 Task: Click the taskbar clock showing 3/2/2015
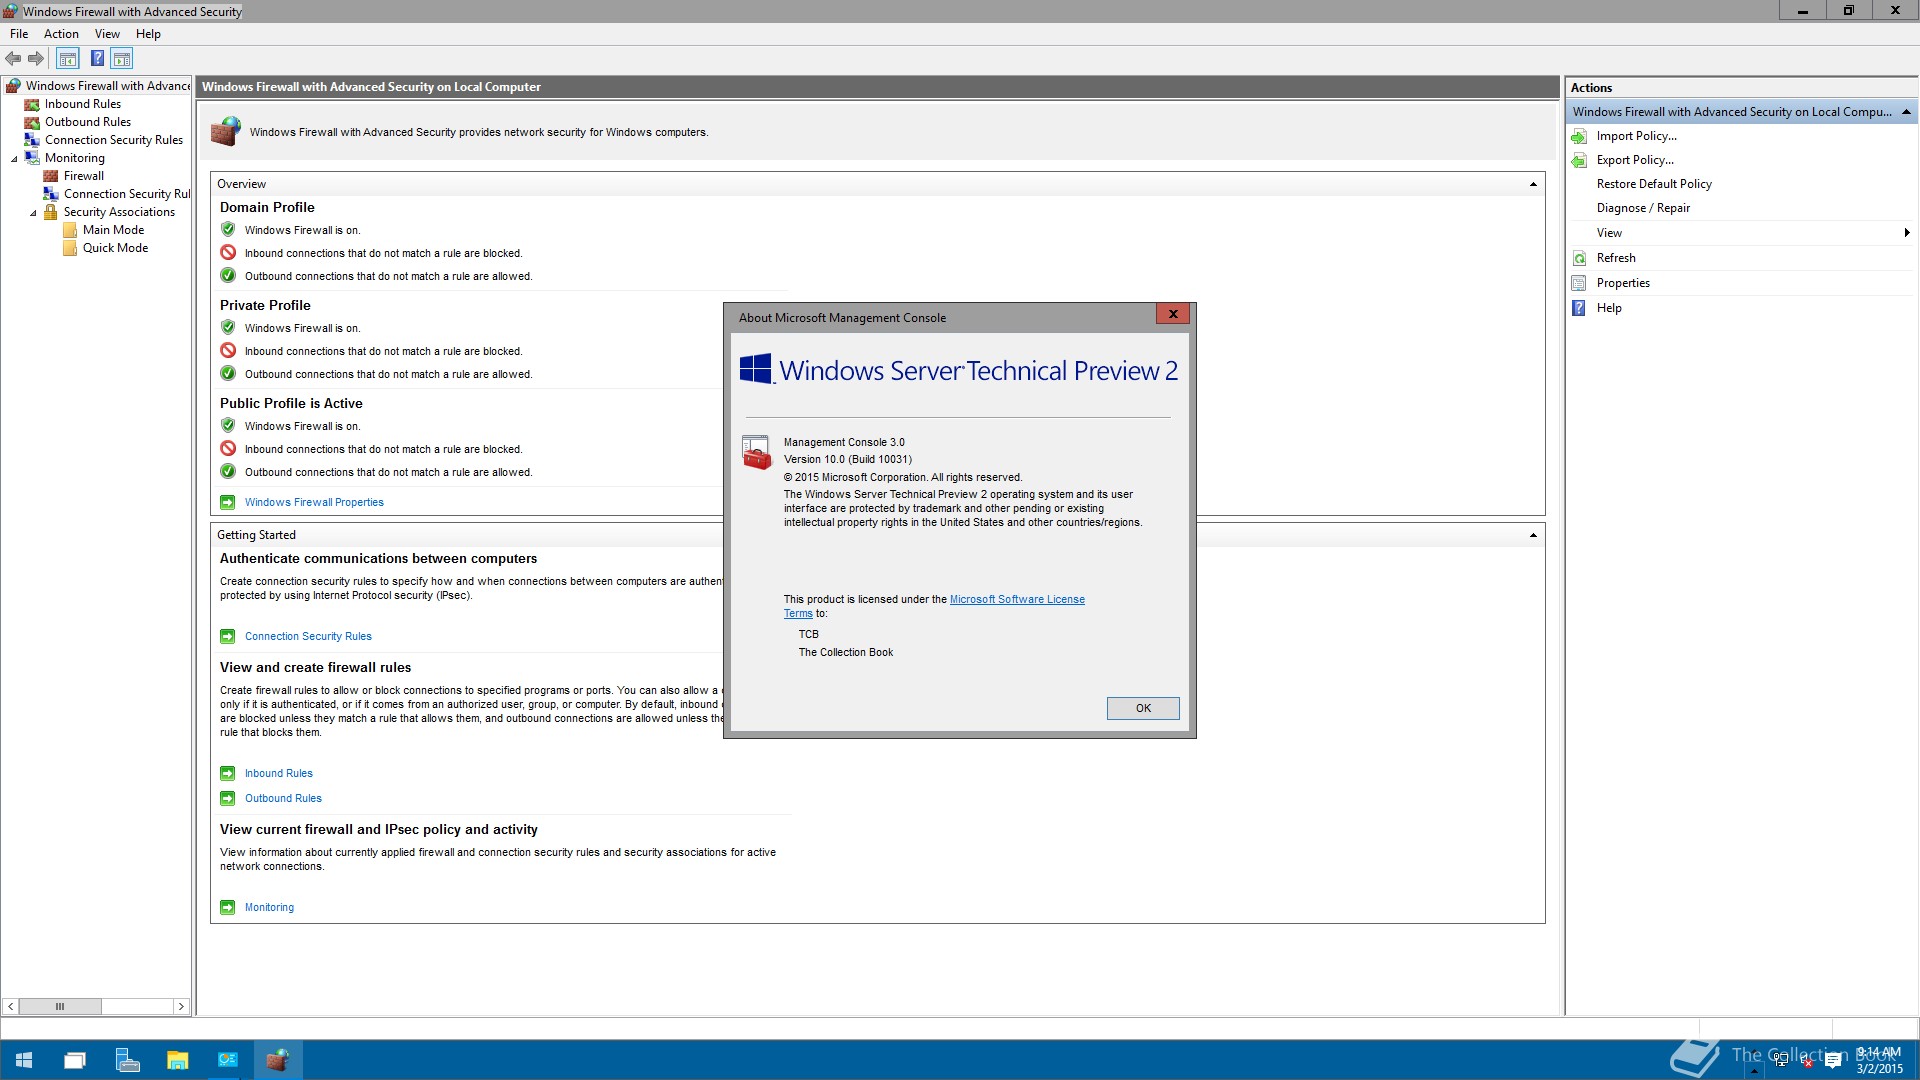click(x=1879, y=1060)
